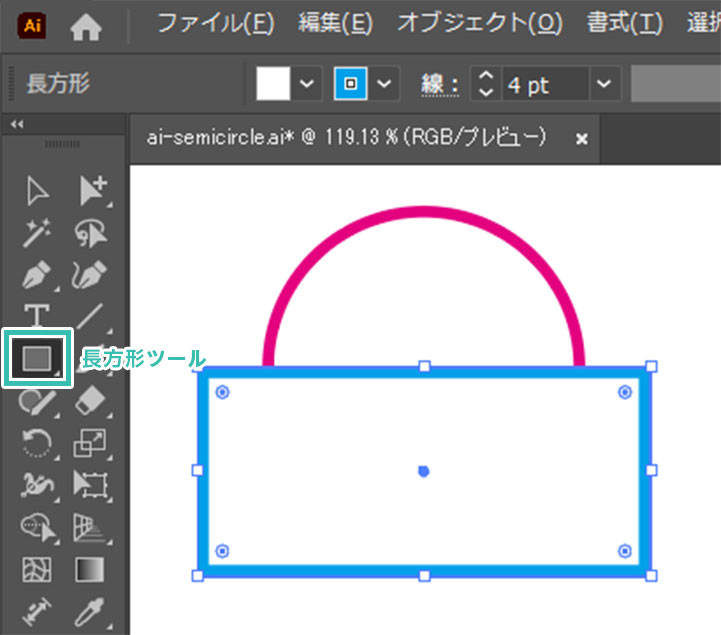Click the white fill color swatch
721x635 pixels.
(x=273, y=85)
